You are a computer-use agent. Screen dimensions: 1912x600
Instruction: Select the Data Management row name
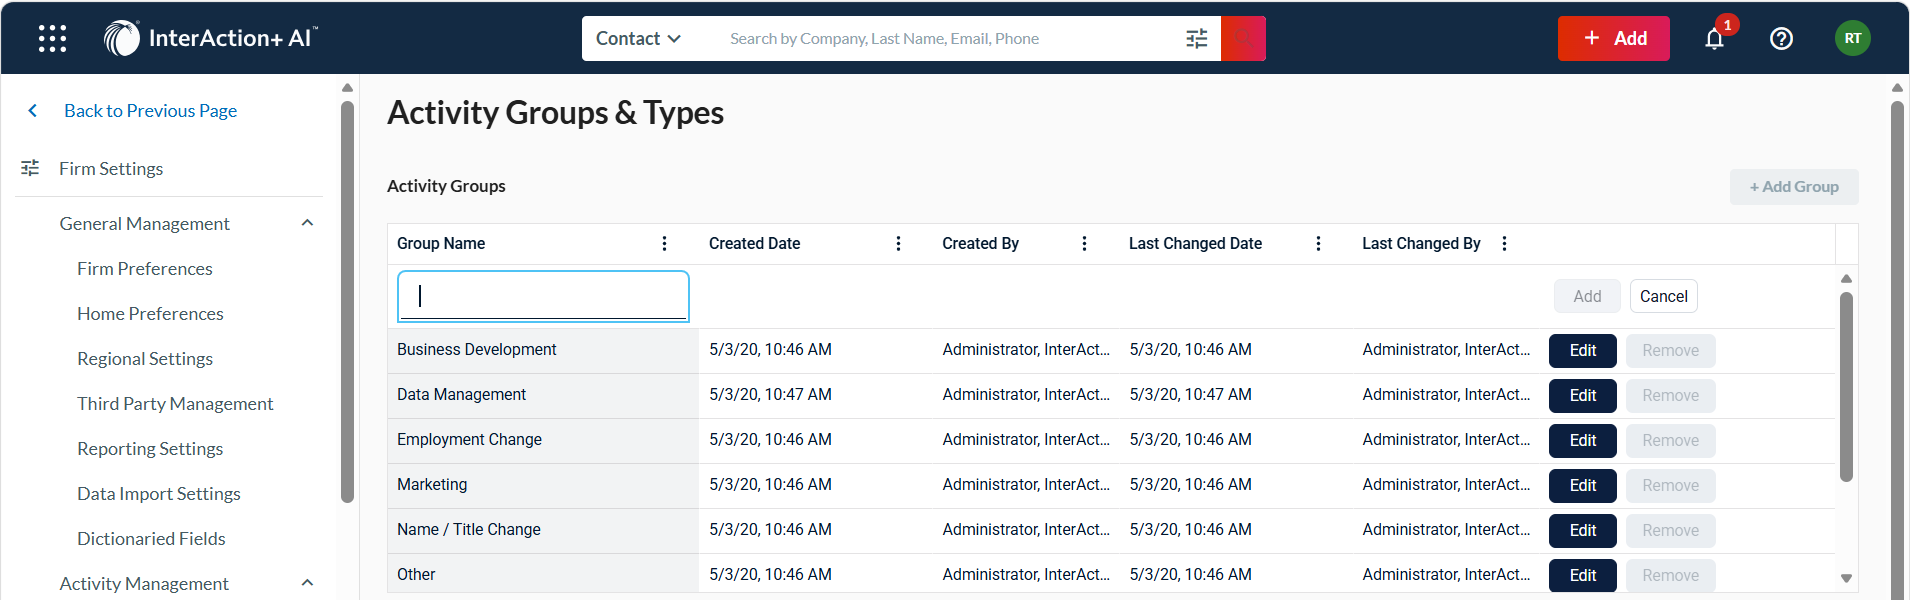click(461, 394)
